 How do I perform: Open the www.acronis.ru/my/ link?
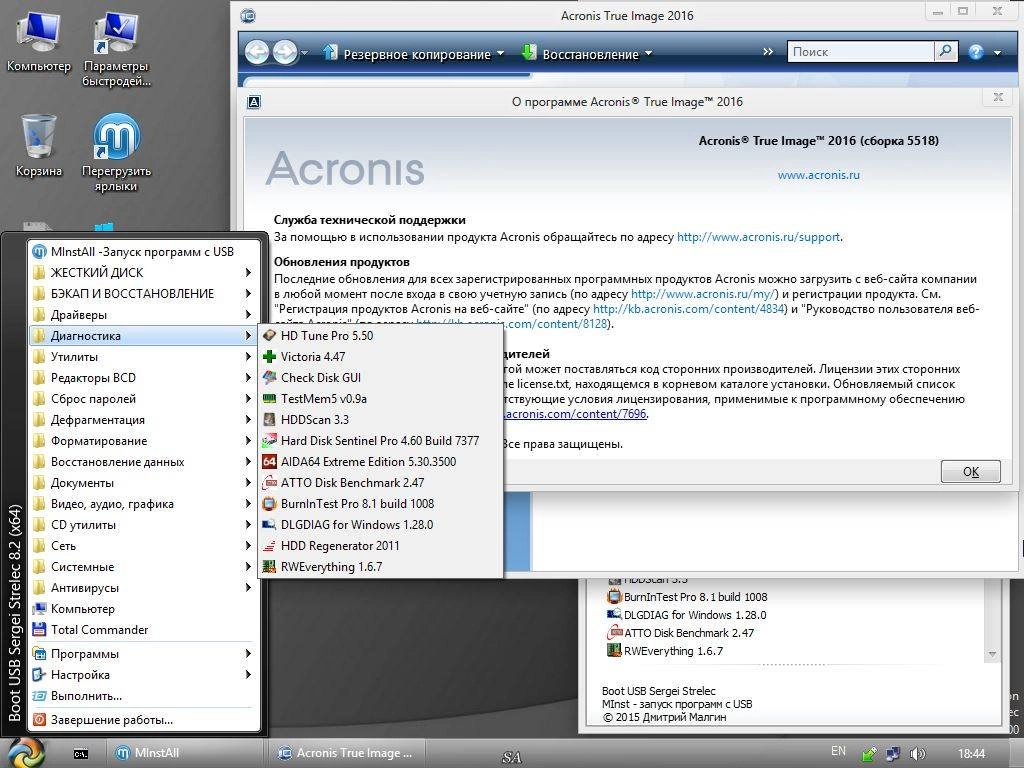[x=704, y=294]
